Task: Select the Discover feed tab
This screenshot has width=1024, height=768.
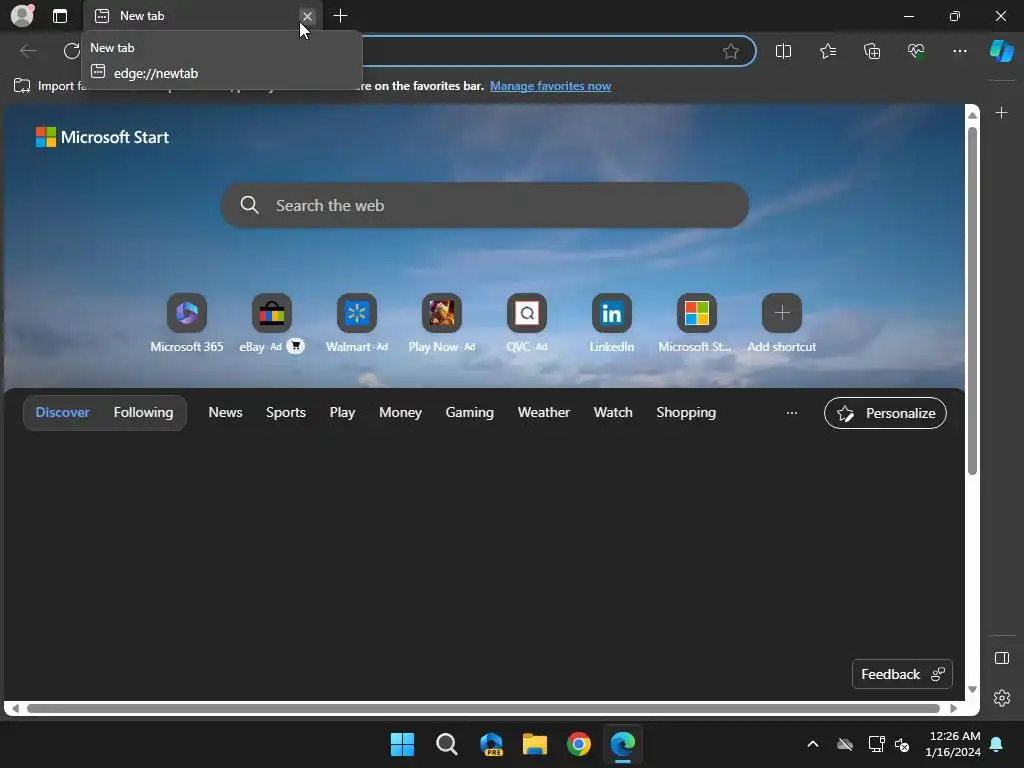Action: (63, 413)
